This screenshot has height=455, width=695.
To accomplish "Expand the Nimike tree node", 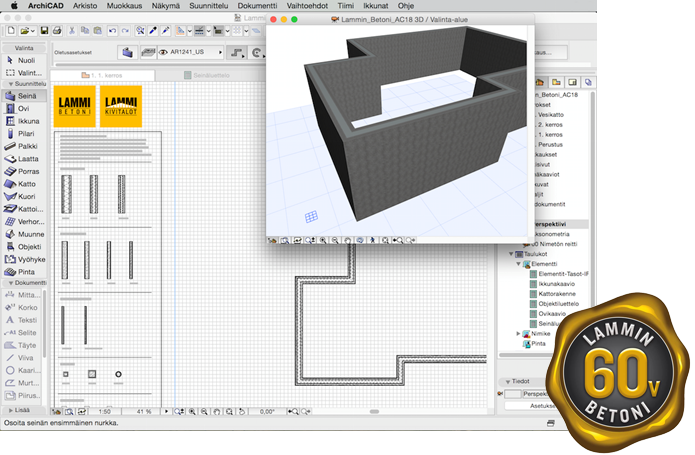I will 518,333.
